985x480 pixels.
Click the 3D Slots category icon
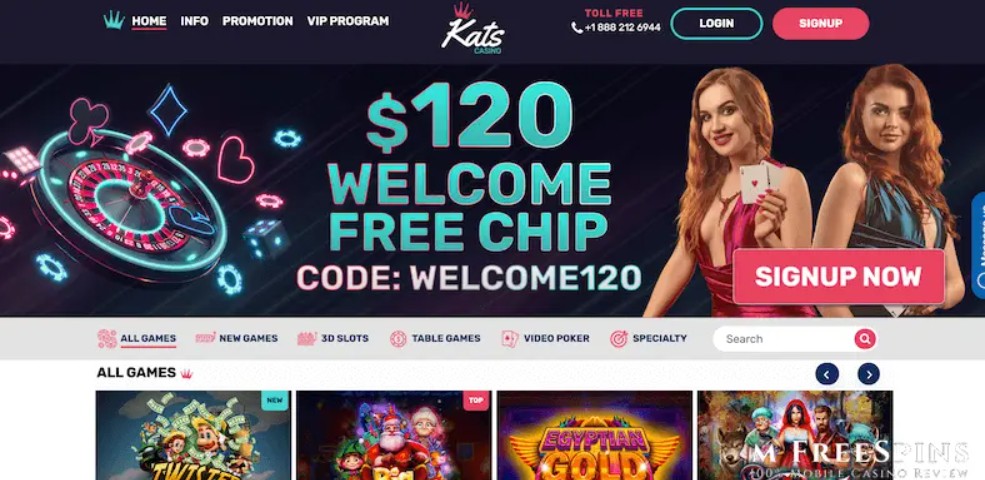(x=307, y=339)
